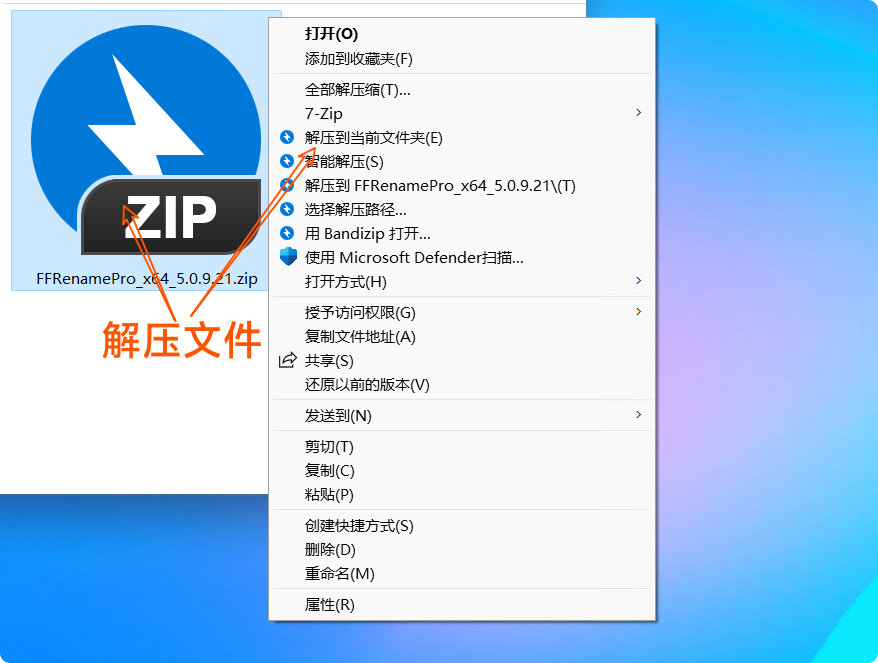Select 复制文件地址(A) menu entry
Viewport: 878px width, 663px height.
pos(360,337)
